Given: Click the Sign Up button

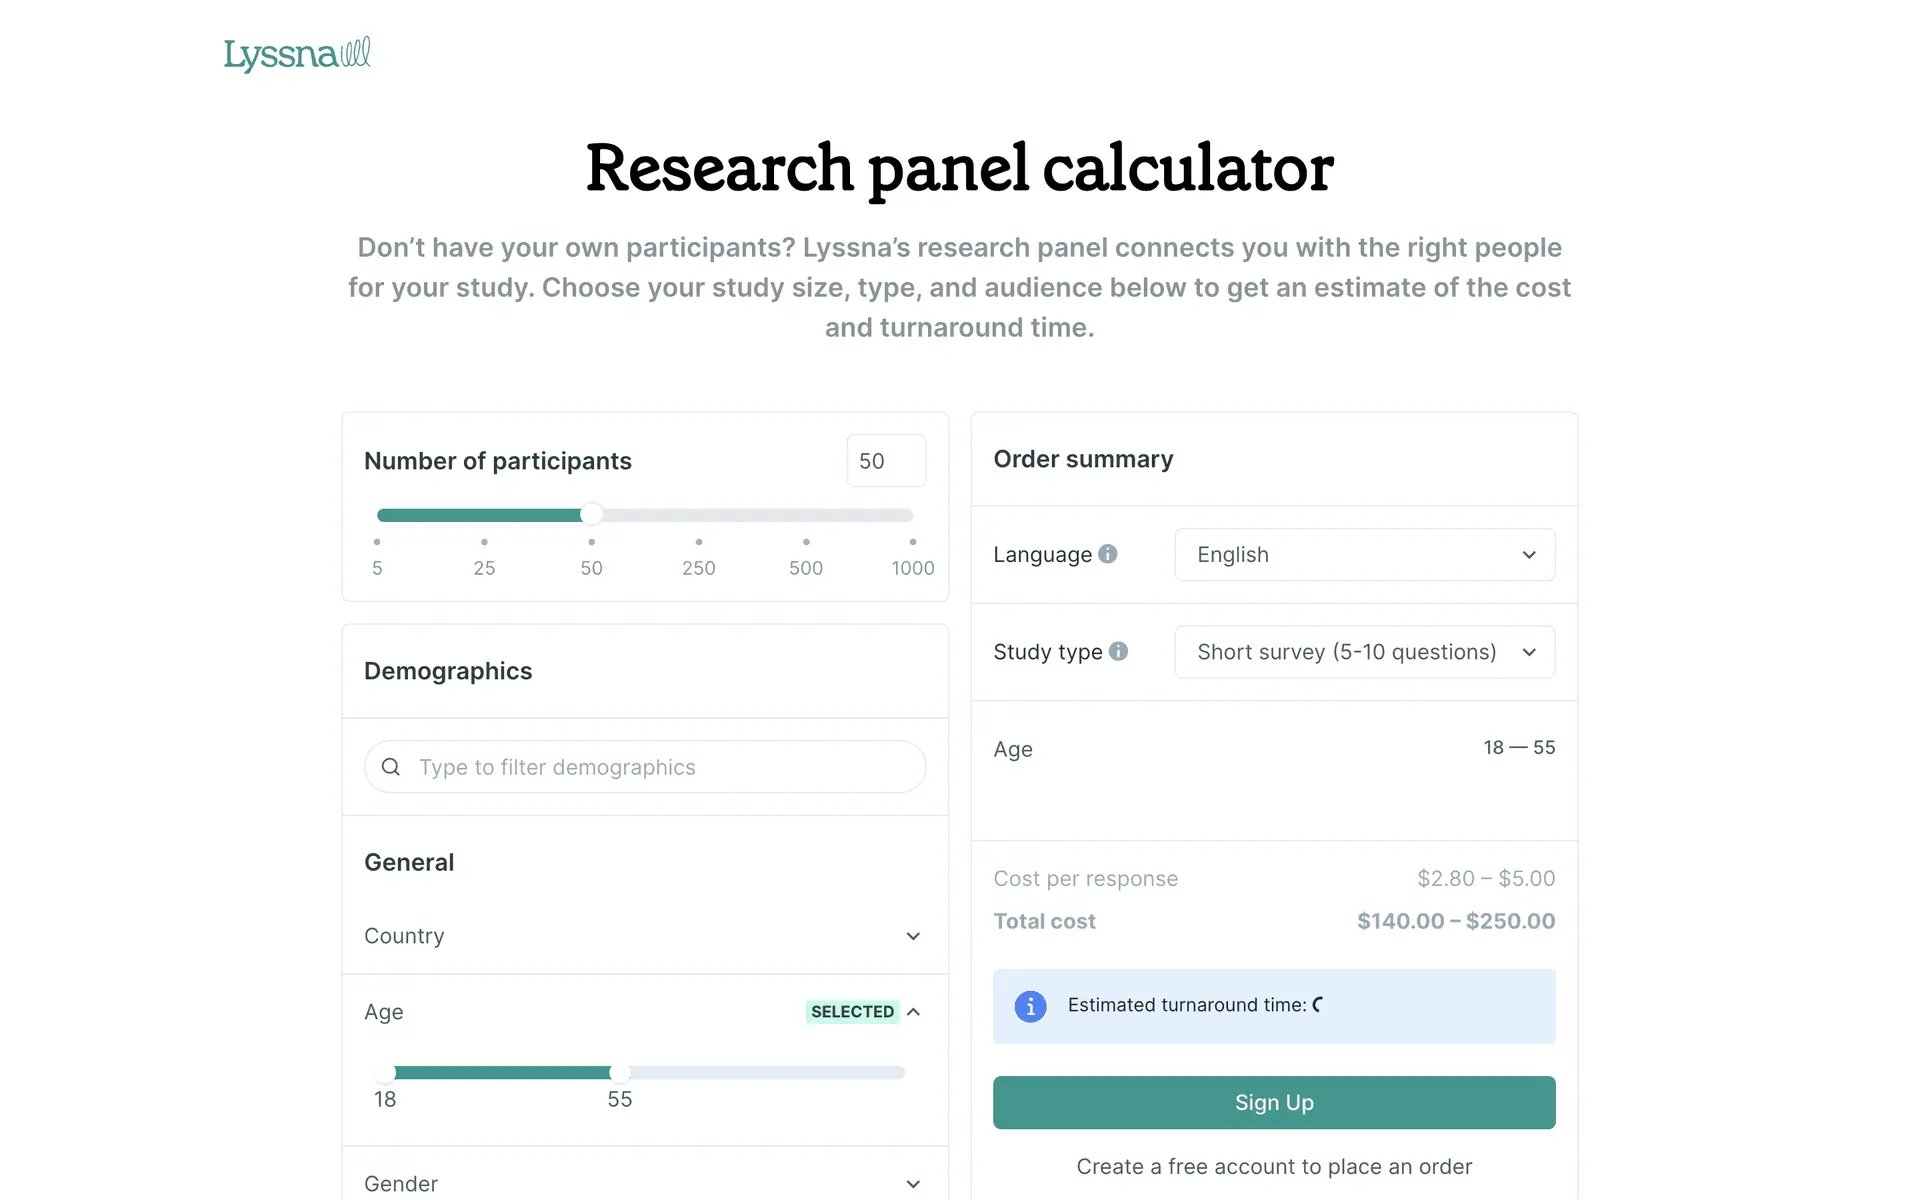Looking at the screenshot, I should pyautogui.click(x=1273, y=1102).
